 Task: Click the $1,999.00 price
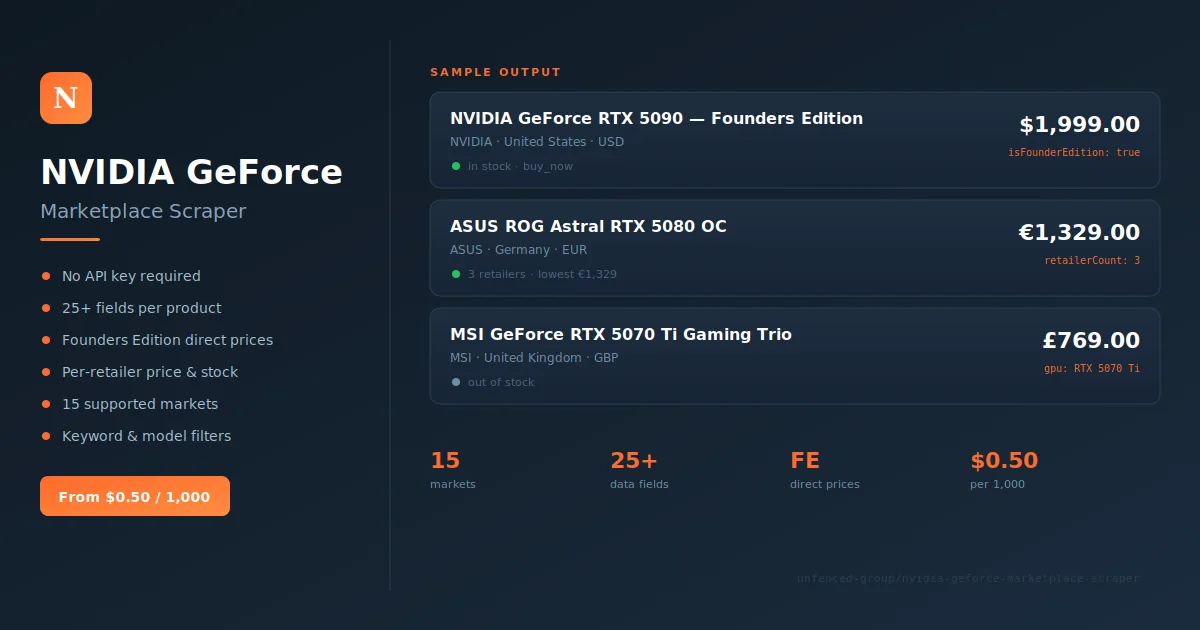(1080, 125)
